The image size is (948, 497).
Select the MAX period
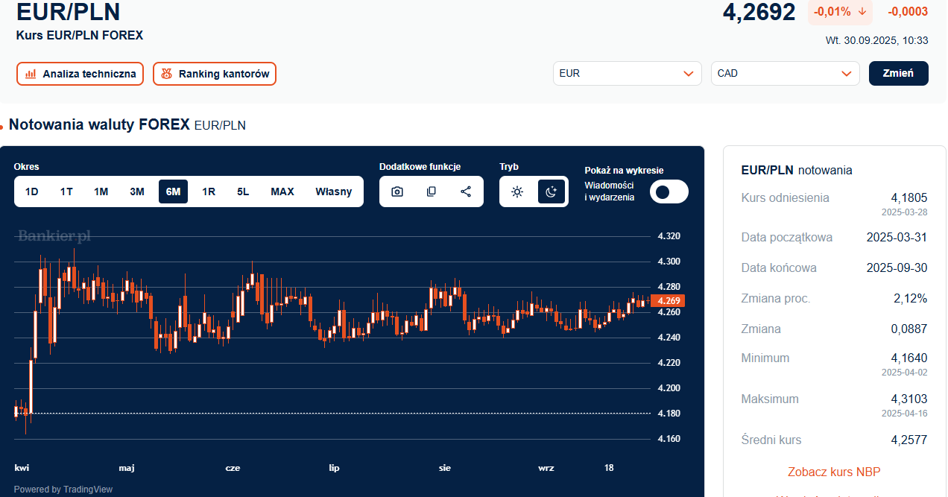(282, 192)
